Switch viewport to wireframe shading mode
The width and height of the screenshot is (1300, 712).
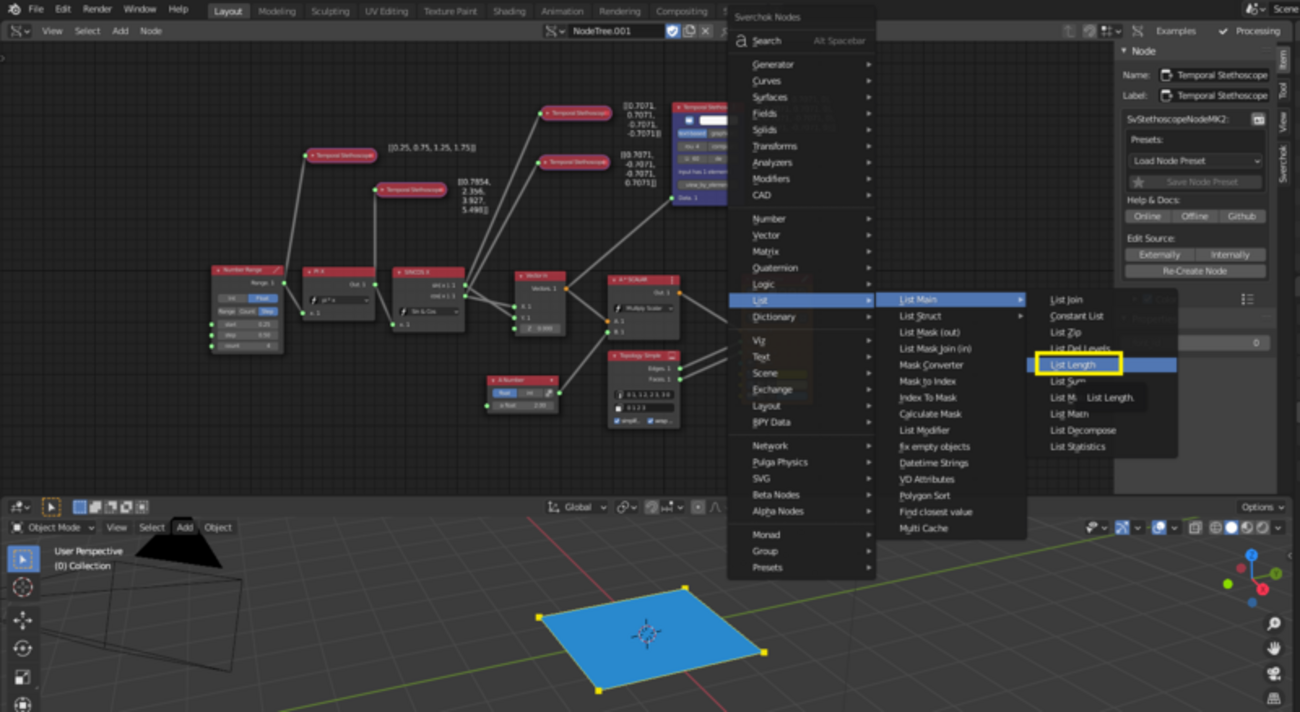[x=1216, y=527]
